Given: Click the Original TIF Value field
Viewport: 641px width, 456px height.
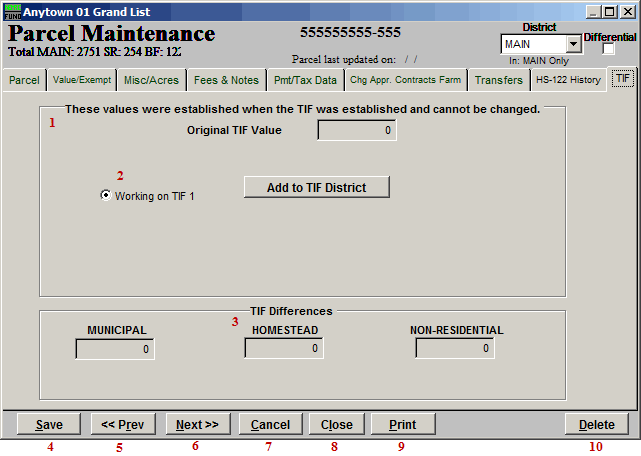Looking at the screenshot, I should pos(357,131).
